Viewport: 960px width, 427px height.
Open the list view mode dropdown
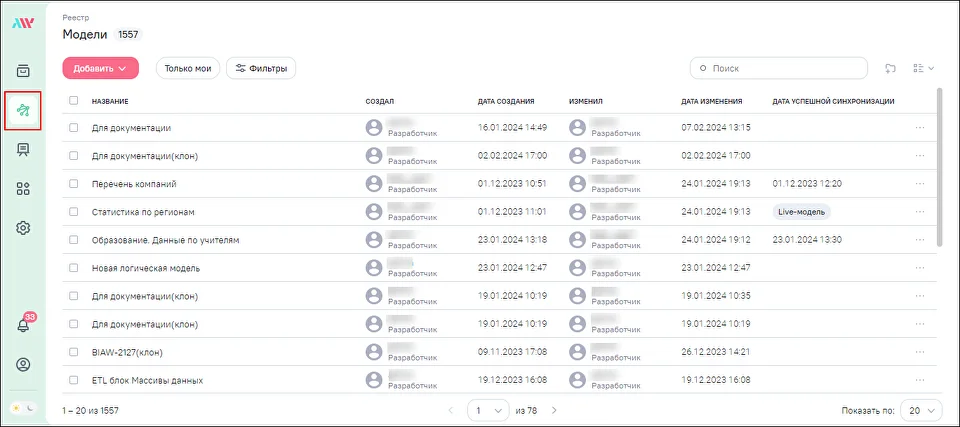click(x=924, y=68)
